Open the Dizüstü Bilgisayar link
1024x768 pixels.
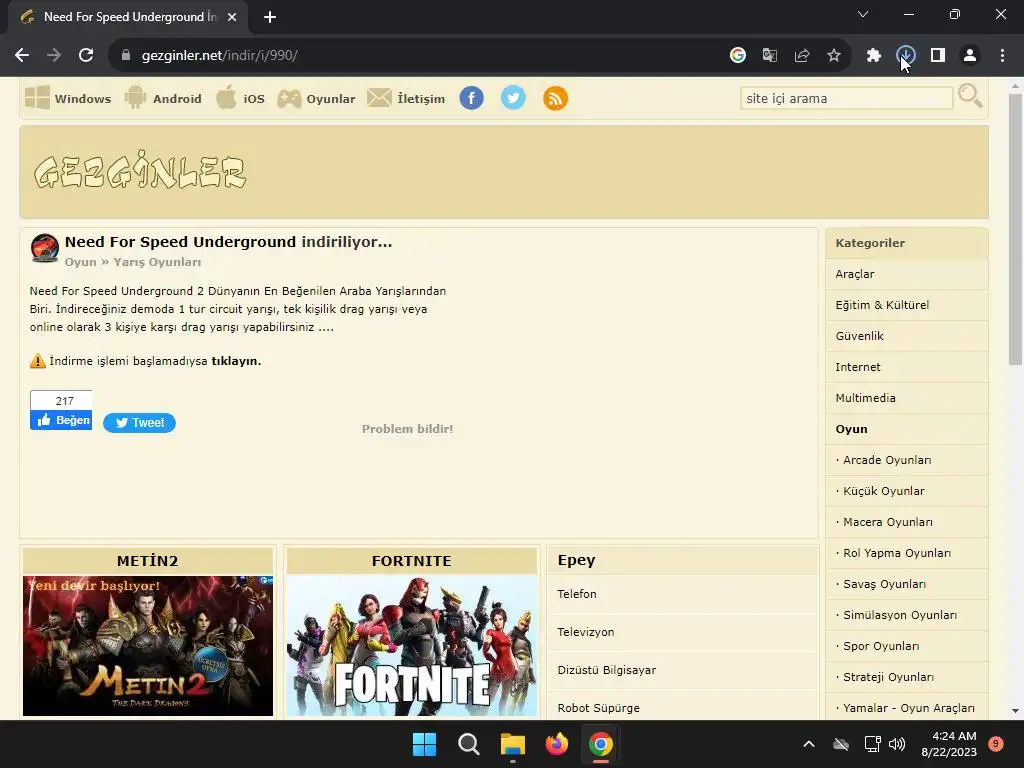(606, 669)
